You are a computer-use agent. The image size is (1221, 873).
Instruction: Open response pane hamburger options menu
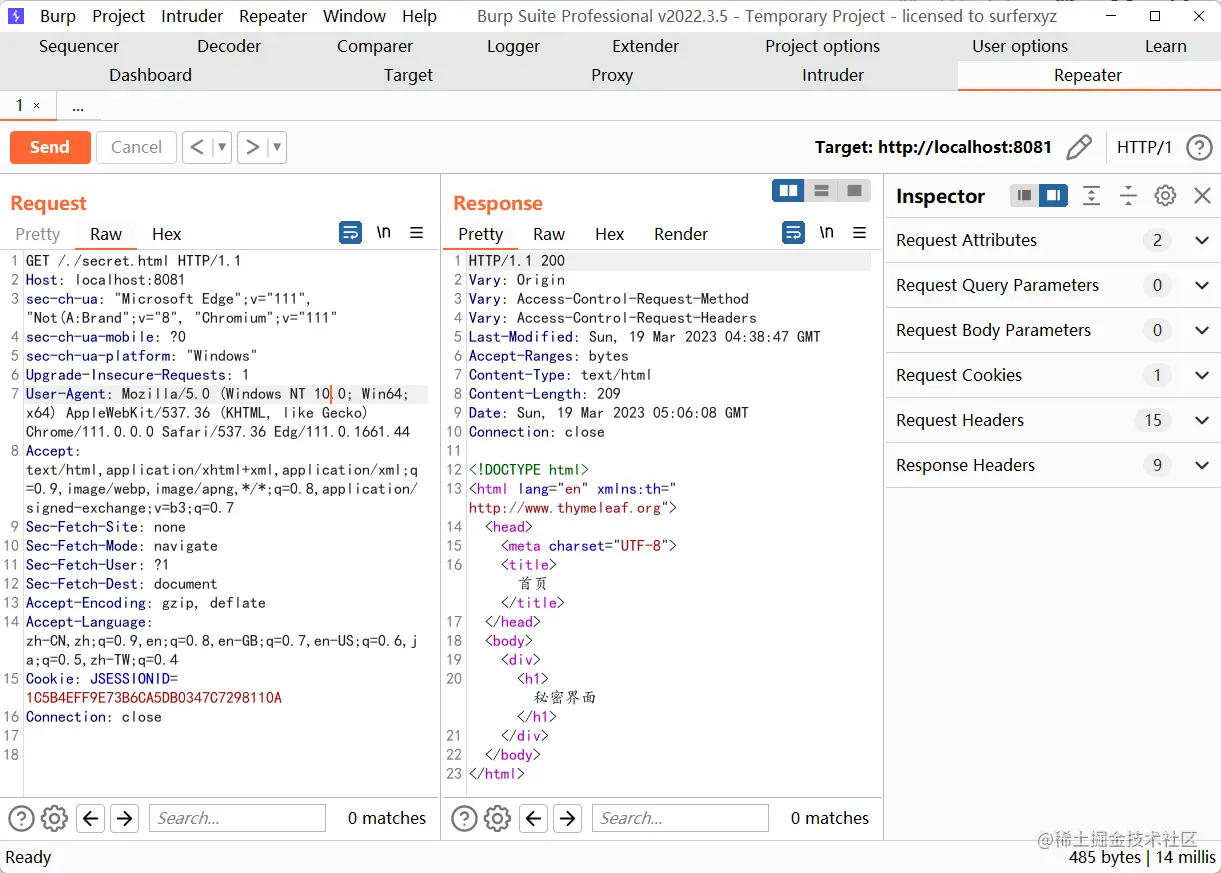tap(859, 233)
